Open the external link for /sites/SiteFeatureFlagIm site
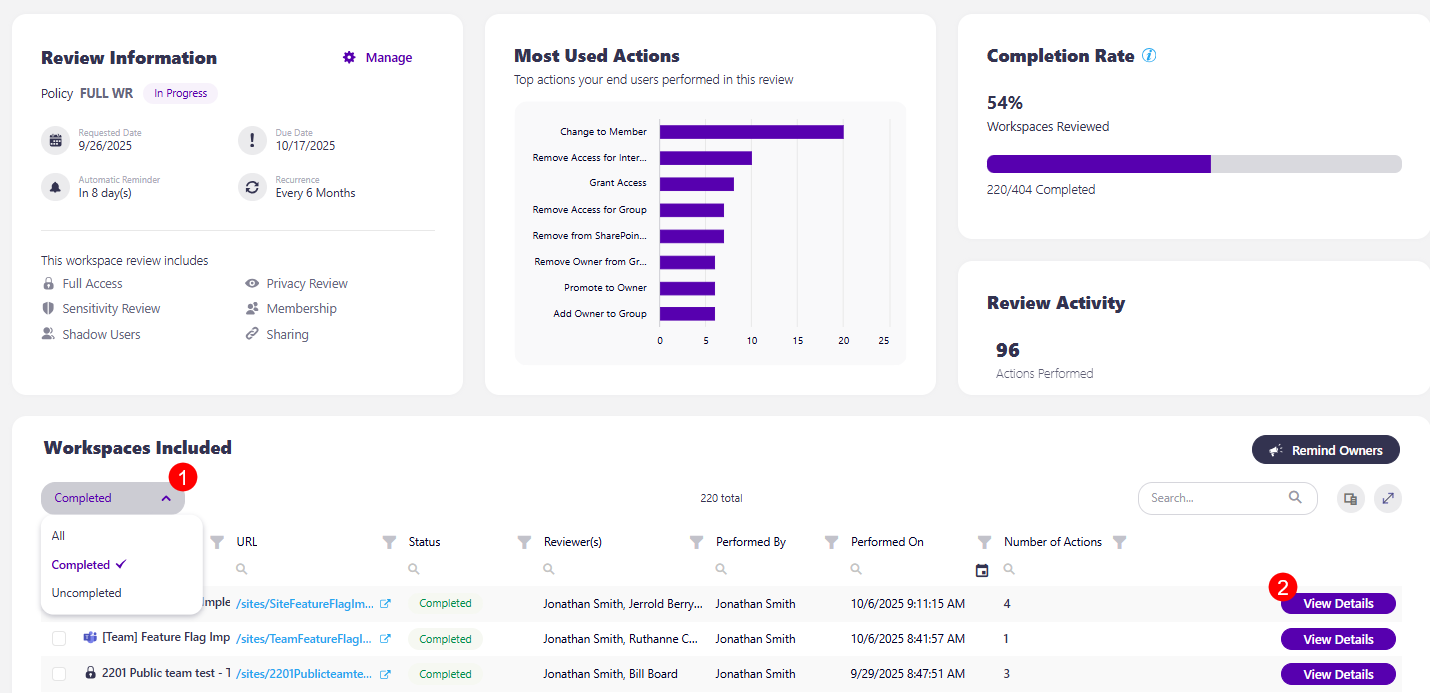The height and width of the screenshot is (693, 1430). 384,603
